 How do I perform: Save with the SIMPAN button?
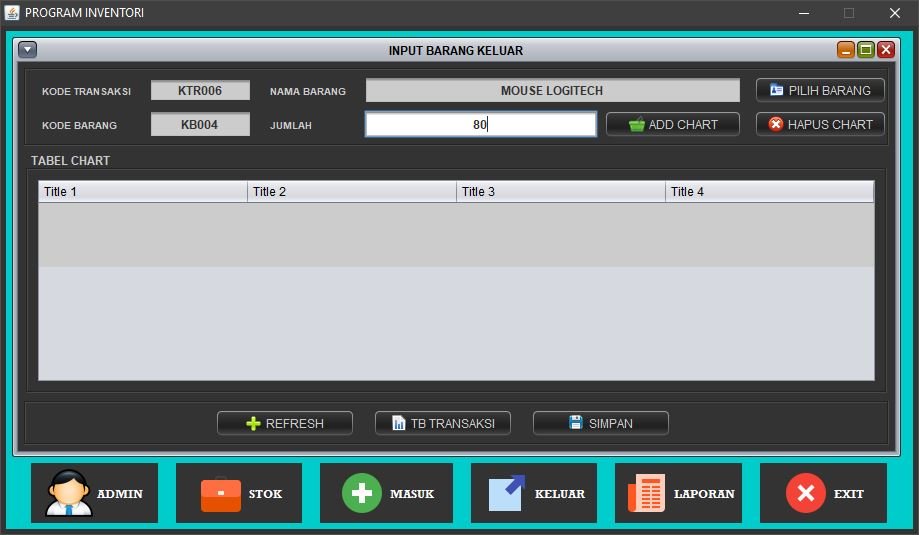(x=600, y=423)
